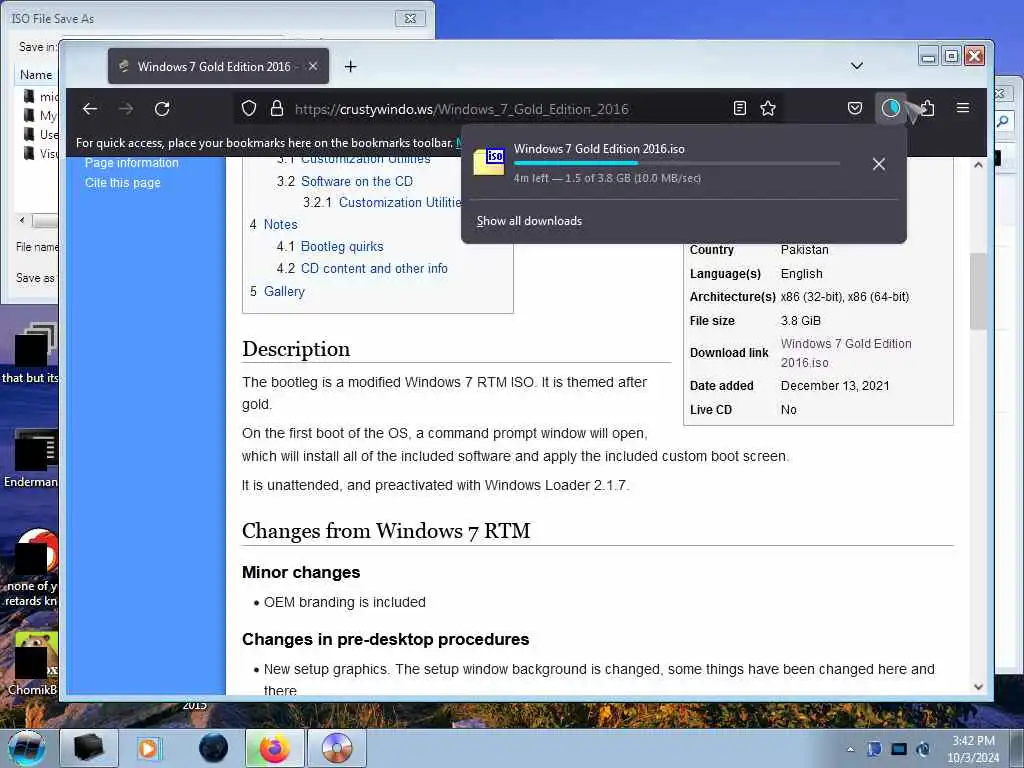Screen dimensions: 1024x768
Task: Open the list all tabs chevron
Action: pos(857,66)
